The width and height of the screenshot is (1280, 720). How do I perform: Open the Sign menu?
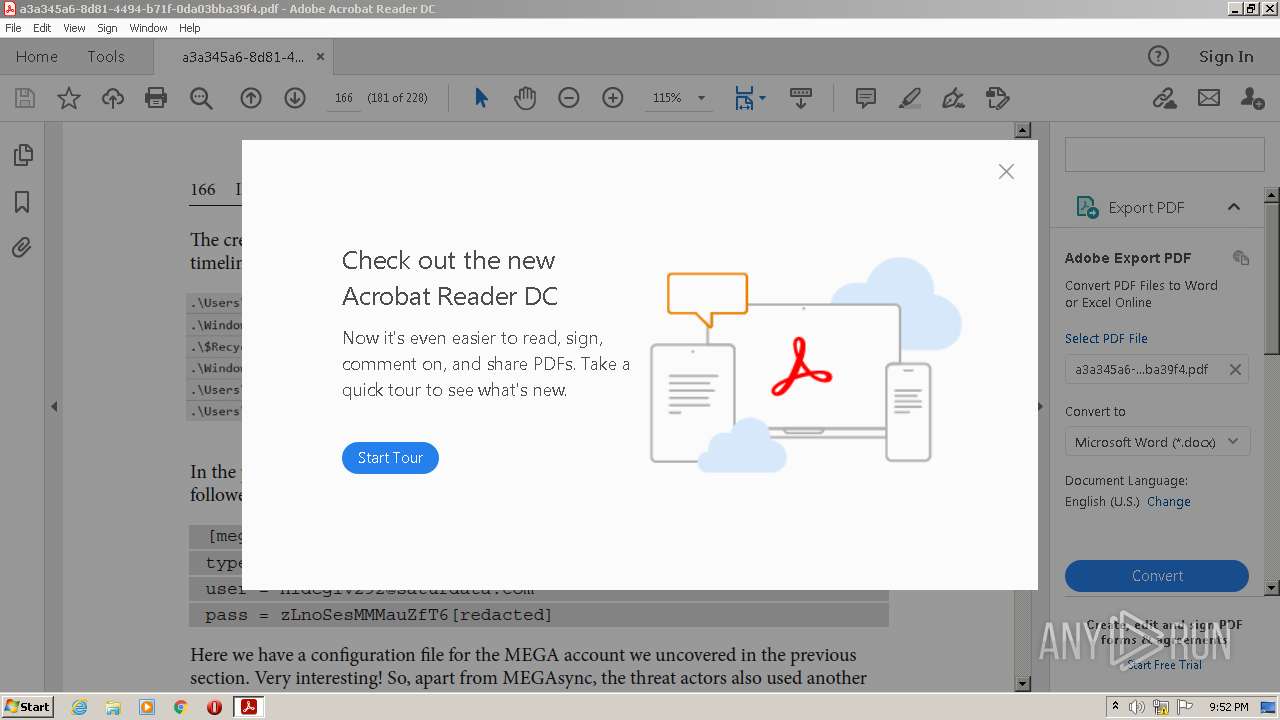pos(107,28)
